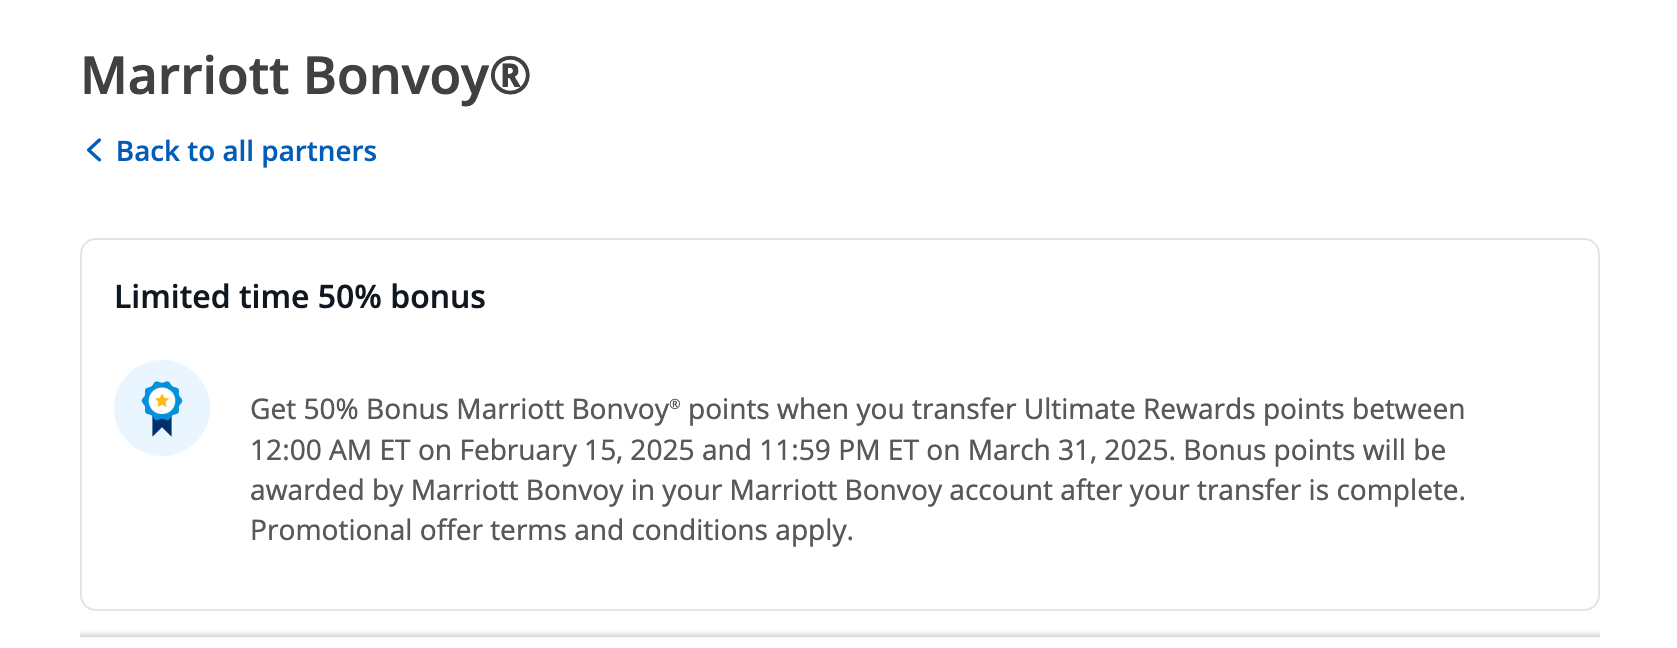The image size is (1677, 648).
Task: Open the Back to all partners link
Action: 231,151
